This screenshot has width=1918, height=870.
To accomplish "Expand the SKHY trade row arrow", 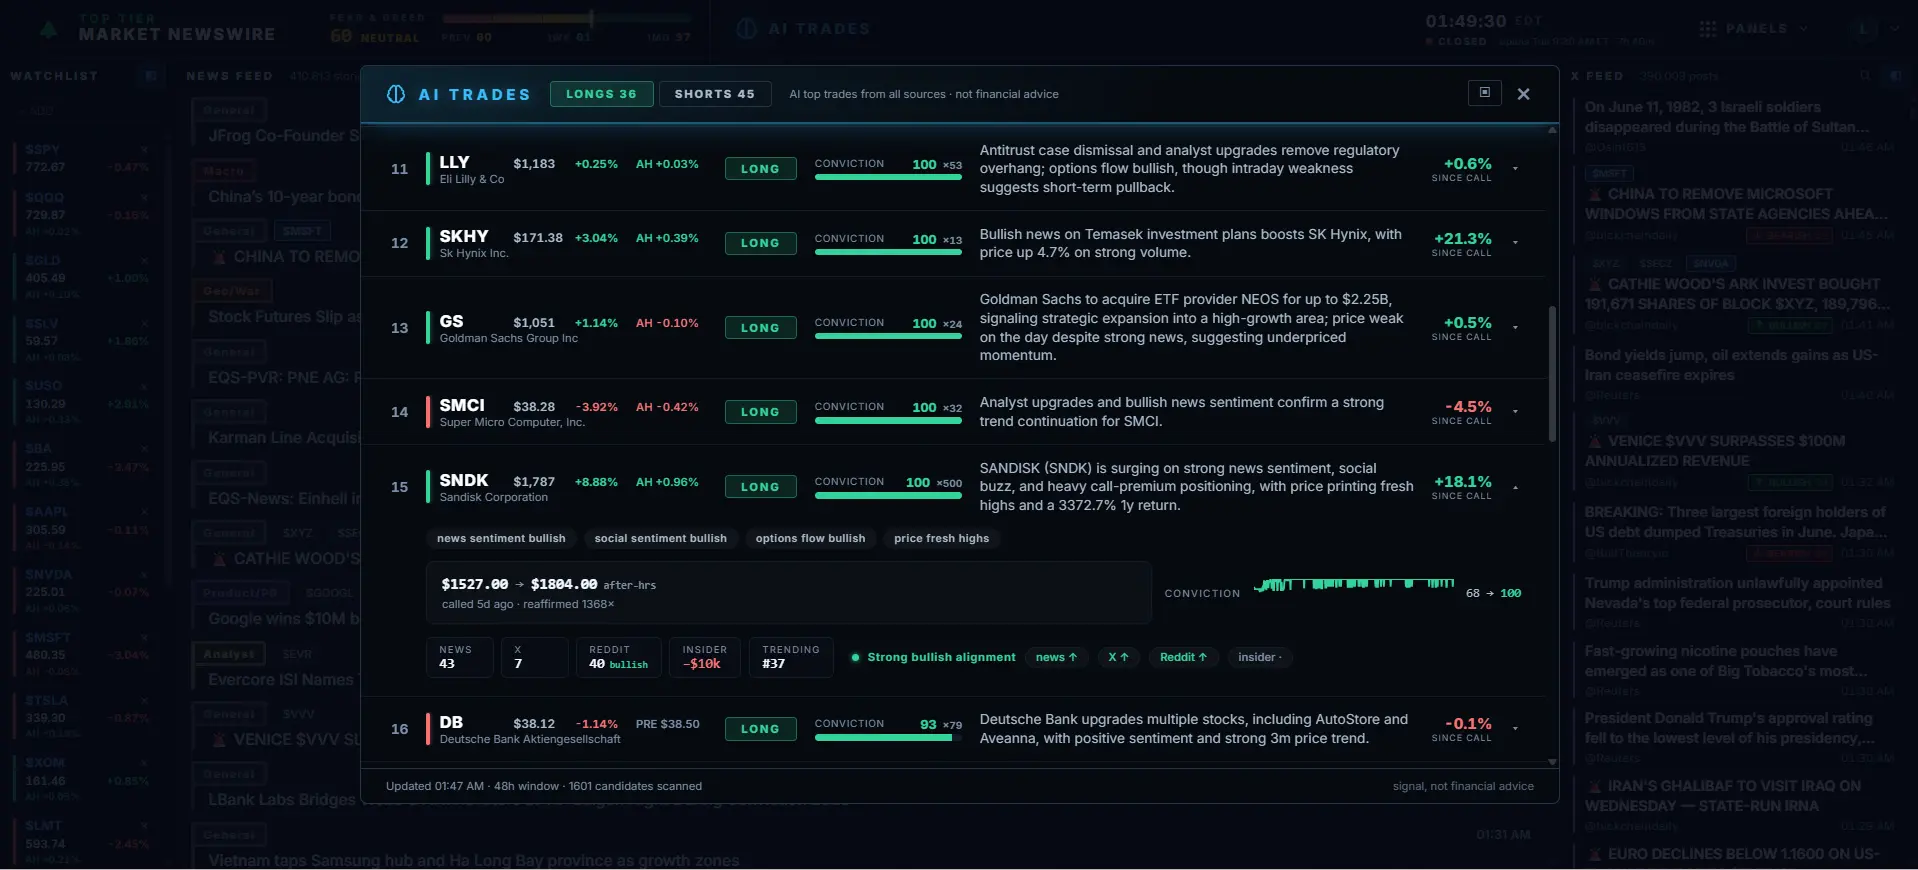I will (1515, 242).
